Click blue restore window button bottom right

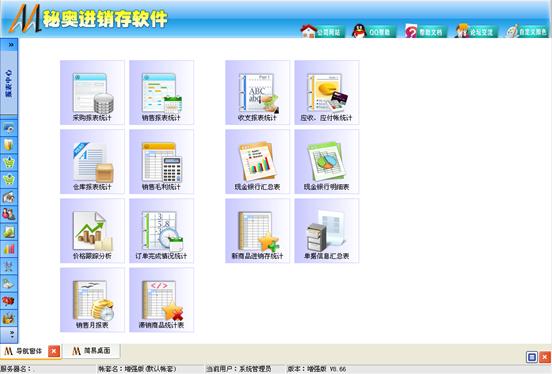532,357
